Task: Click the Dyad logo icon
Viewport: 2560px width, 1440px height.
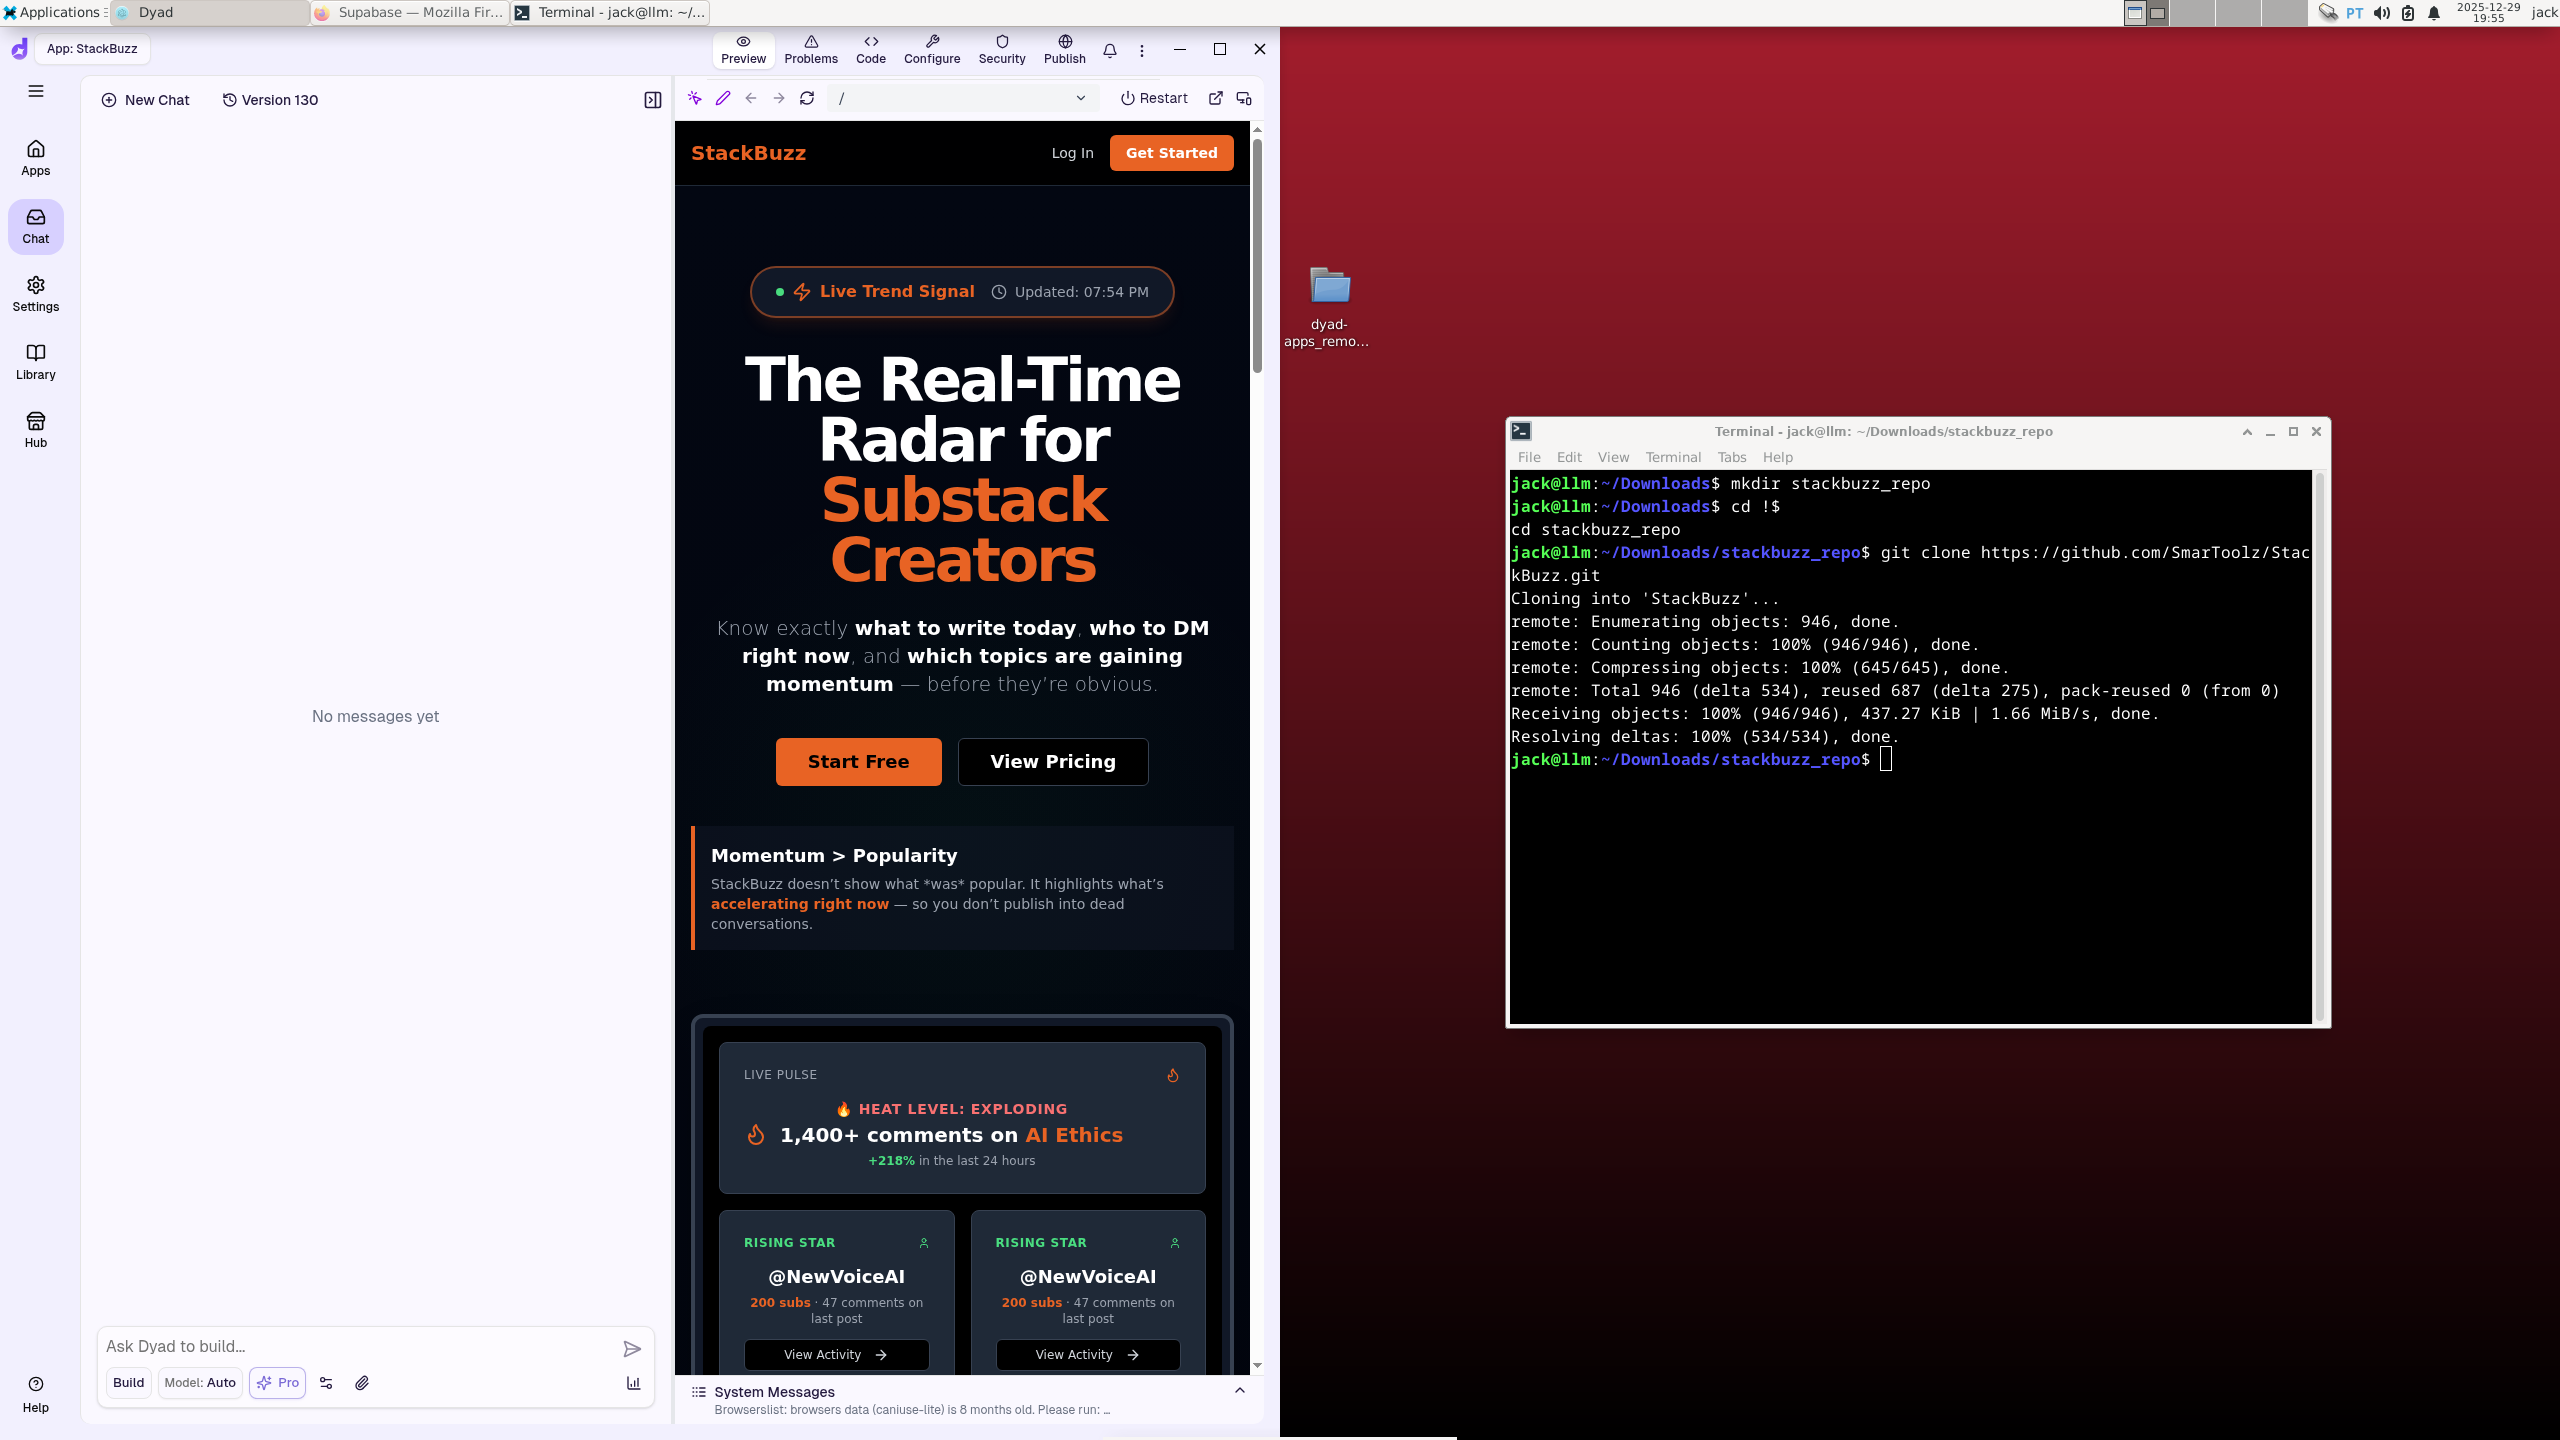Action: click(19, 49)
